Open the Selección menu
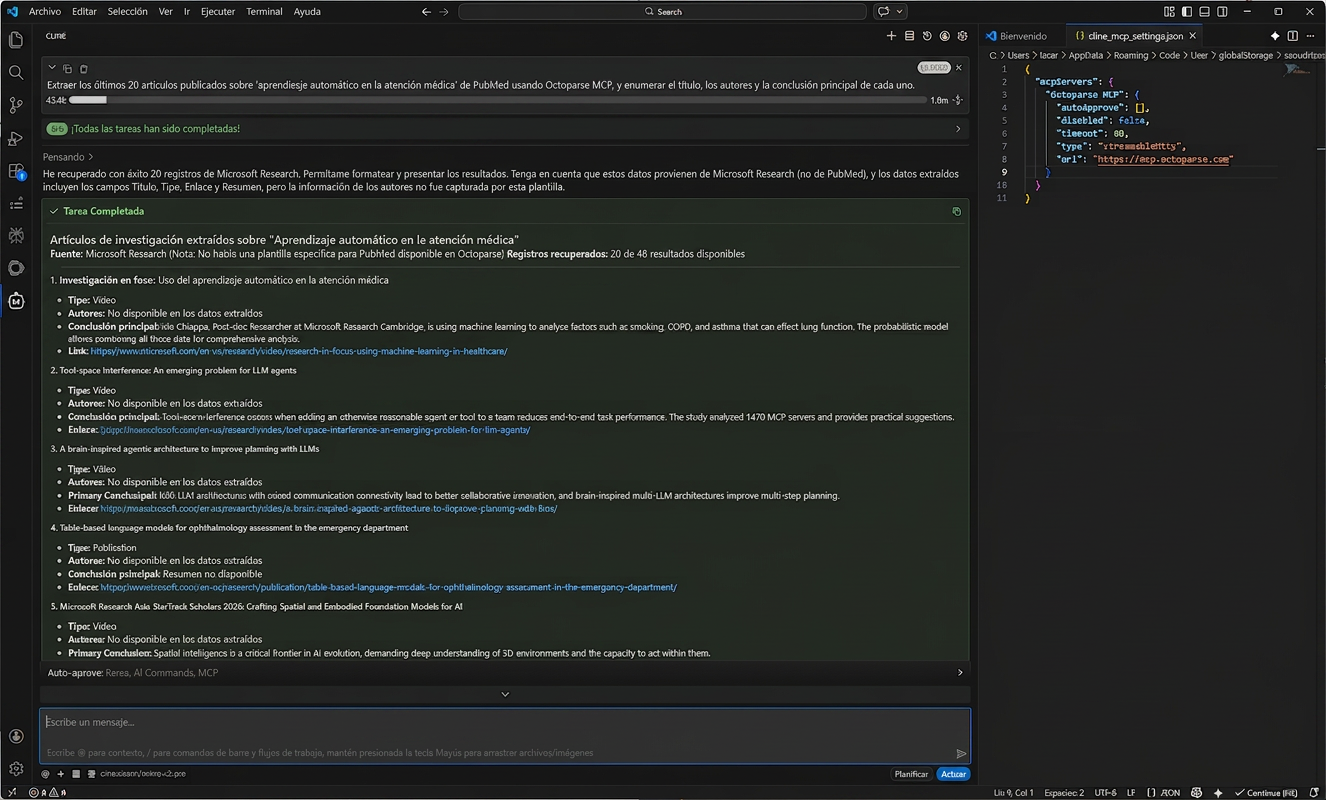This screenshot has height=800, width=1326. 128,12
